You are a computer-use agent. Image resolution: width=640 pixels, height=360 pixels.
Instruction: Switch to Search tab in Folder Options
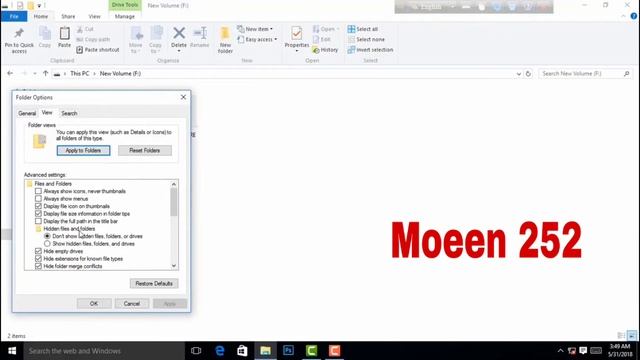69,113
